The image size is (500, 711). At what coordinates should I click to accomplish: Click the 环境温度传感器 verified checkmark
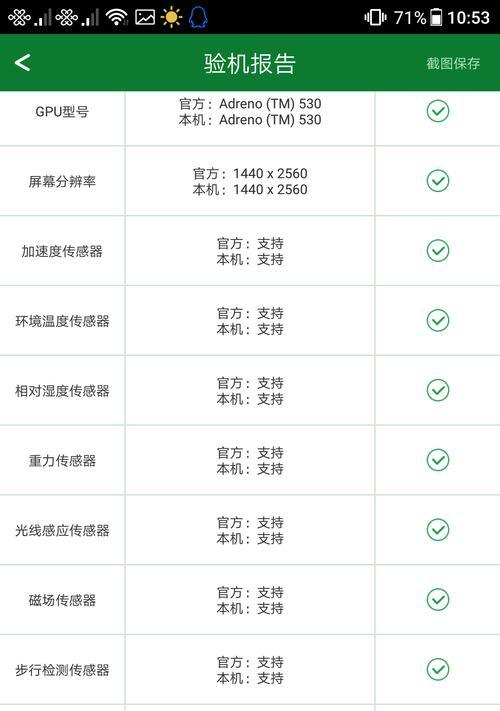438,320
